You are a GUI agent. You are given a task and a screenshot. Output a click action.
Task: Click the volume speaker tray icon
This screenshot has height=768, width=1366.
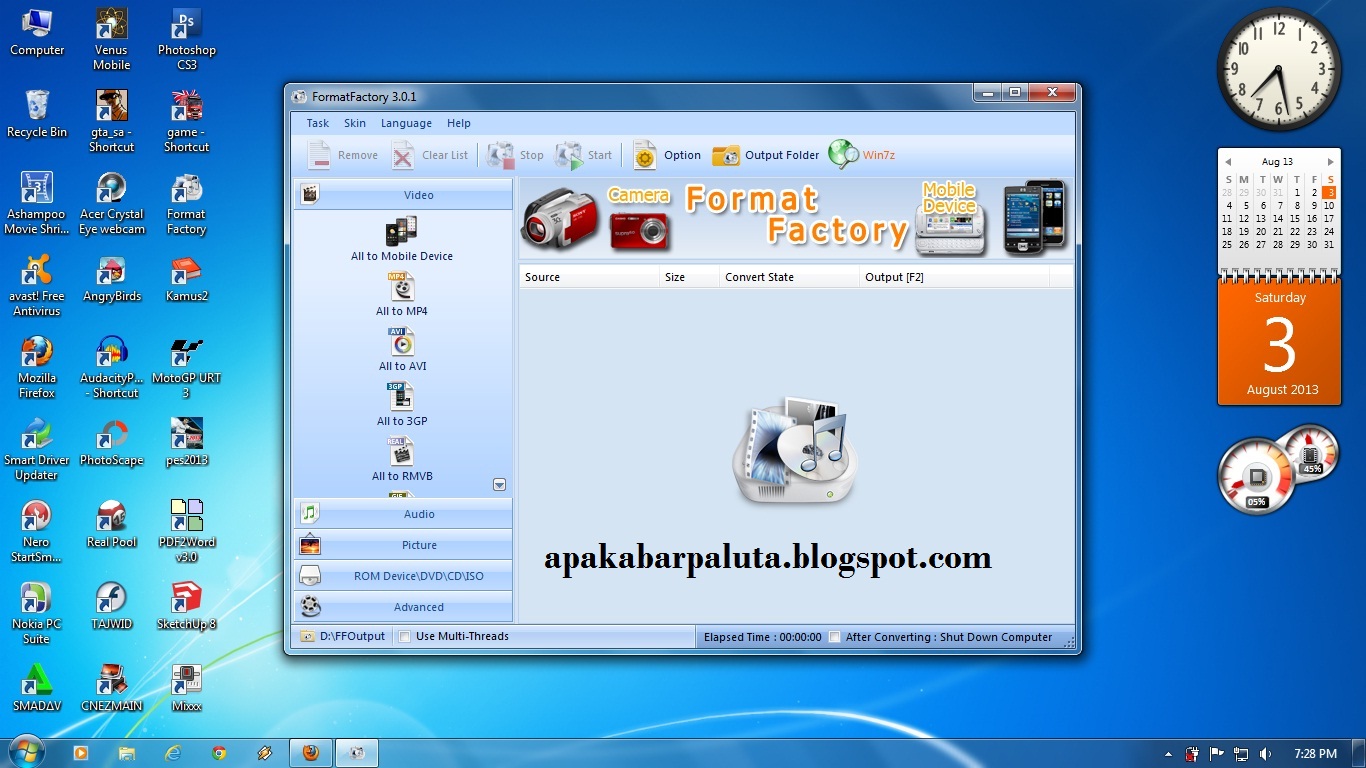[1266, 753]
